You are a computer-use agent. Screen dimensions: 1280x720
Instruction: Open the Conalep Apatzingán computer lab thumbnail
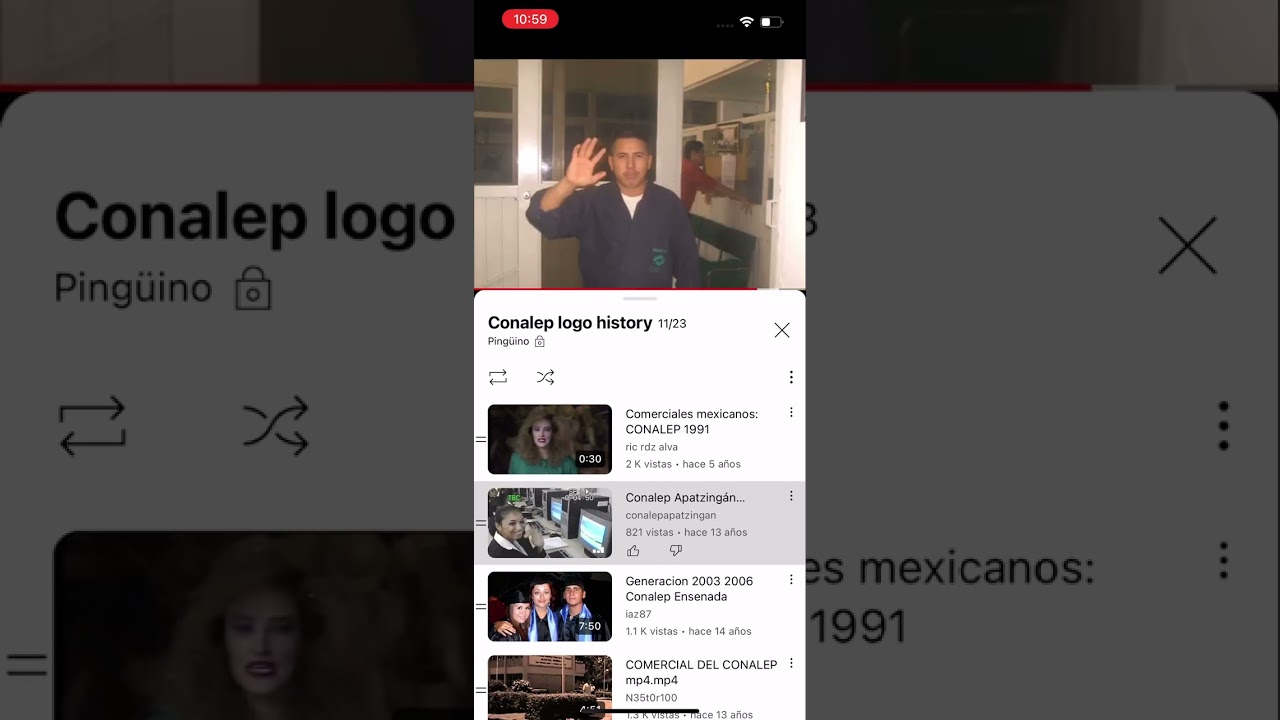point(550,523)
